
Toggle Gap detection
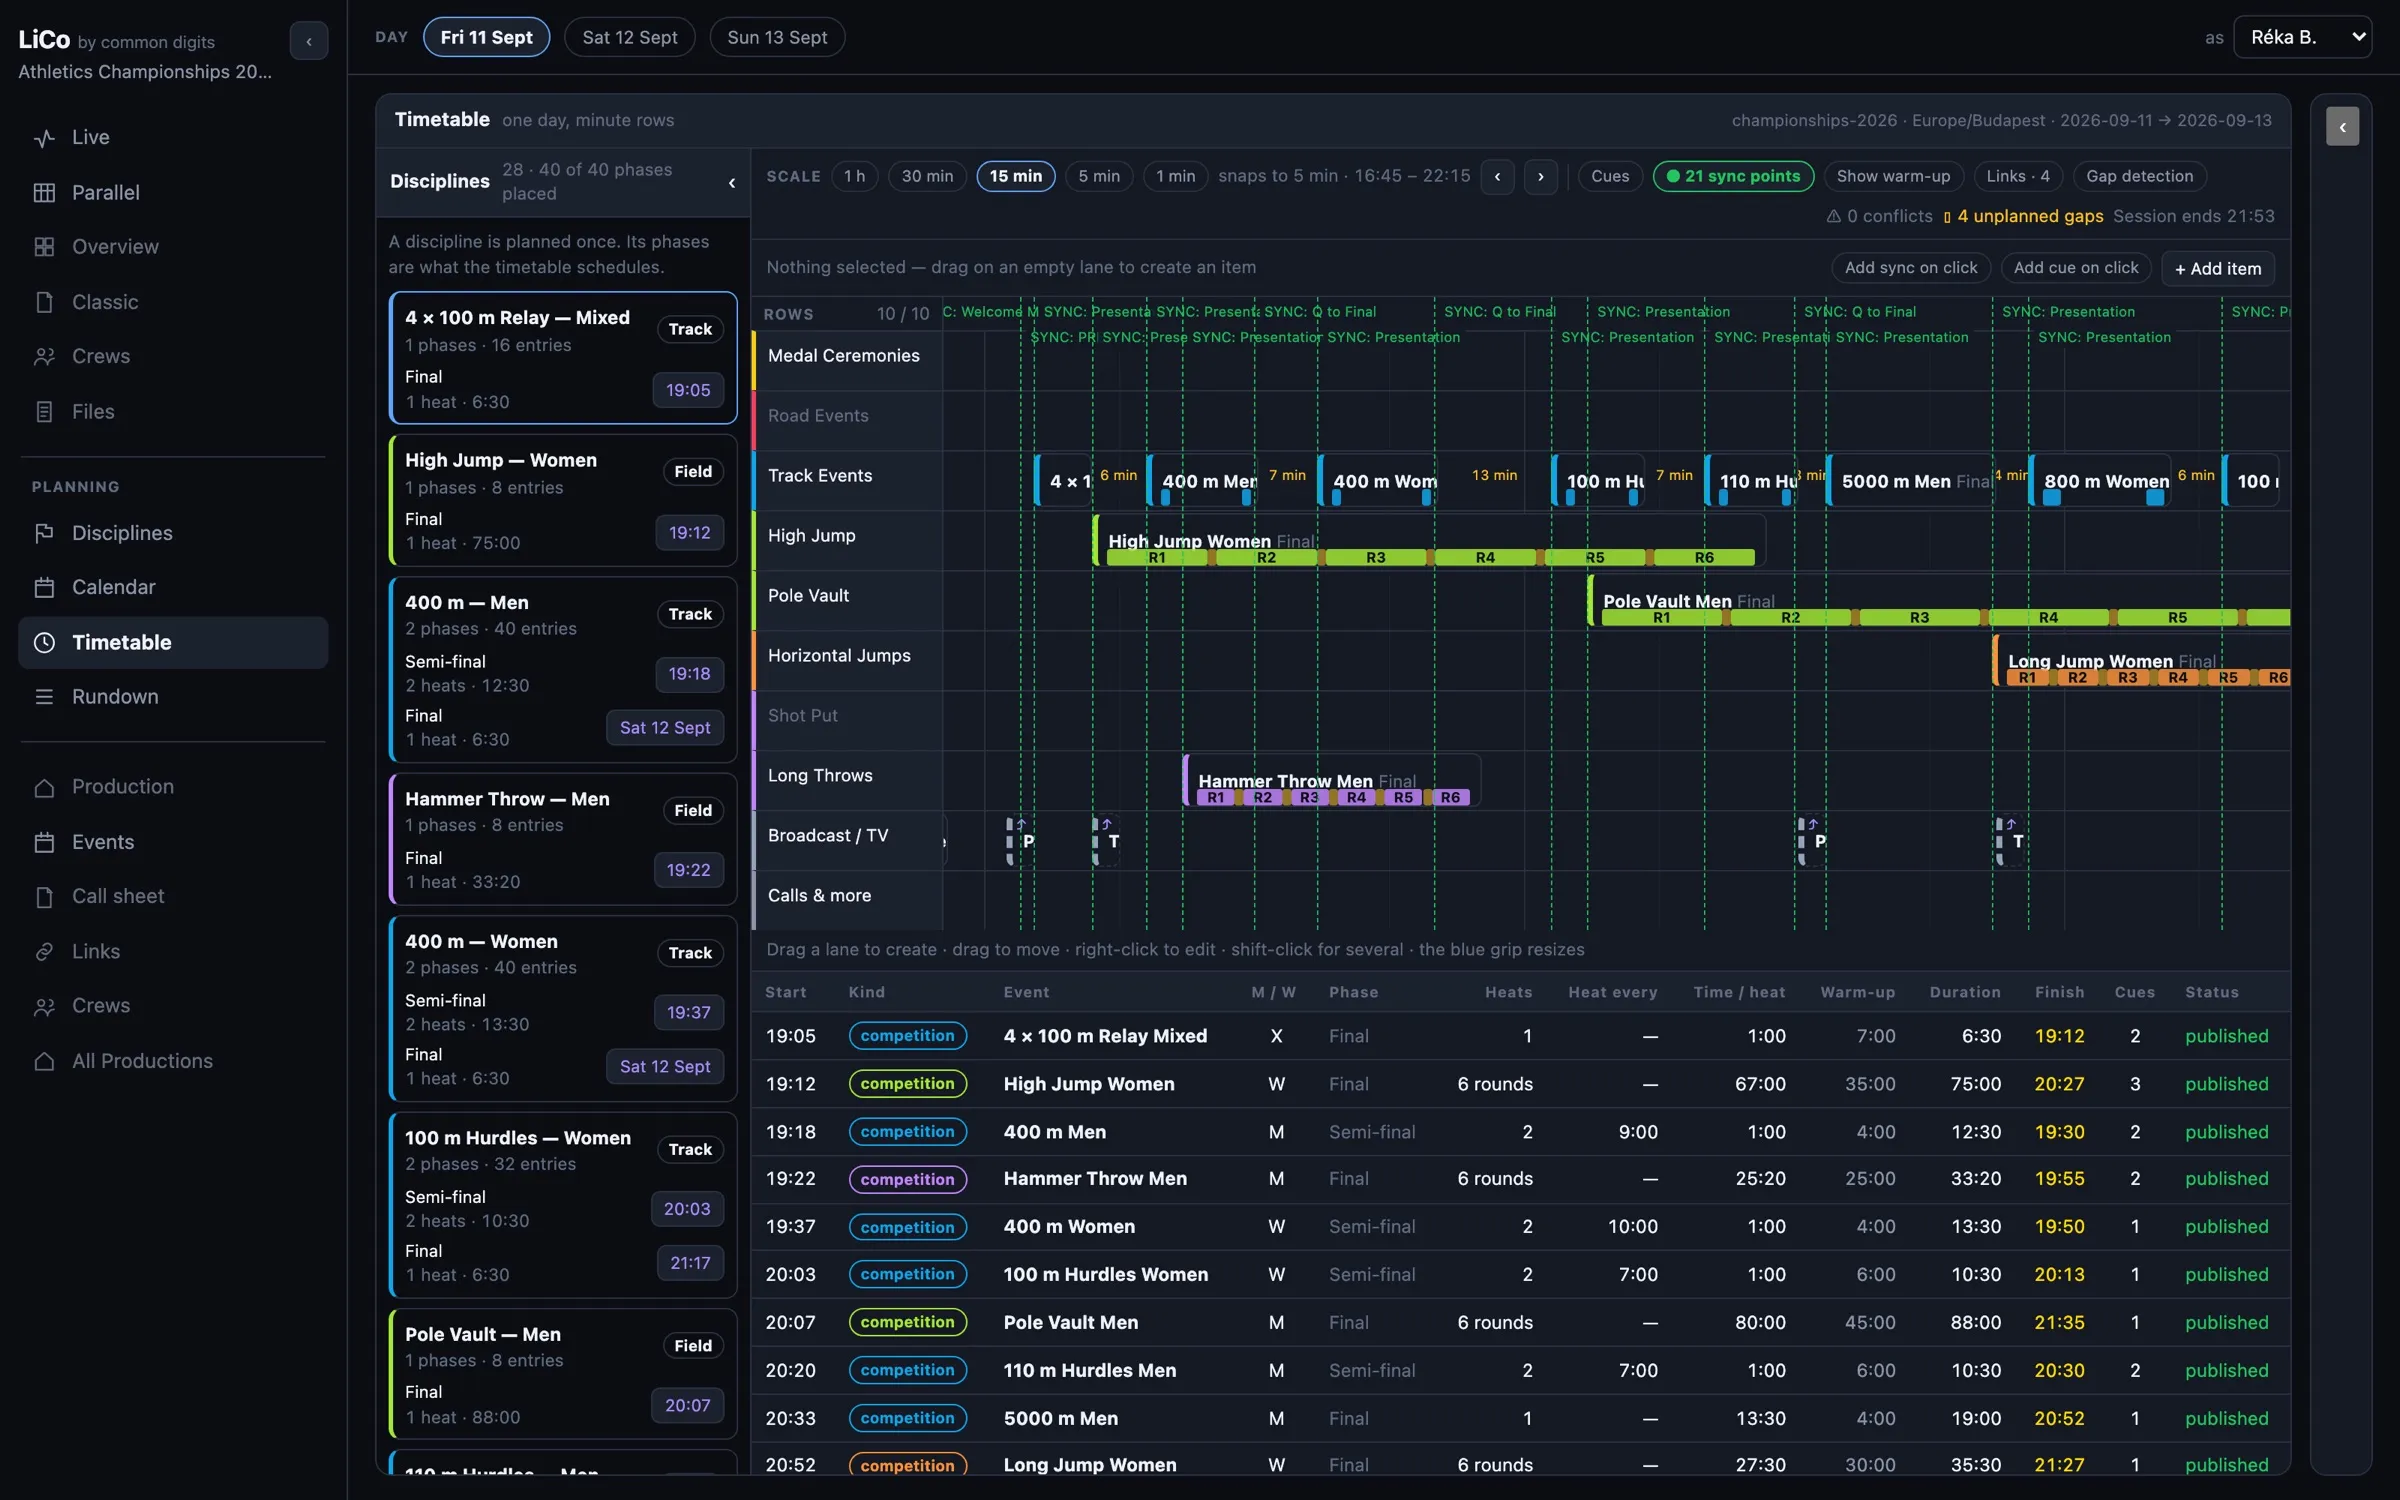pyautogui.click(x=2139, y=177)
